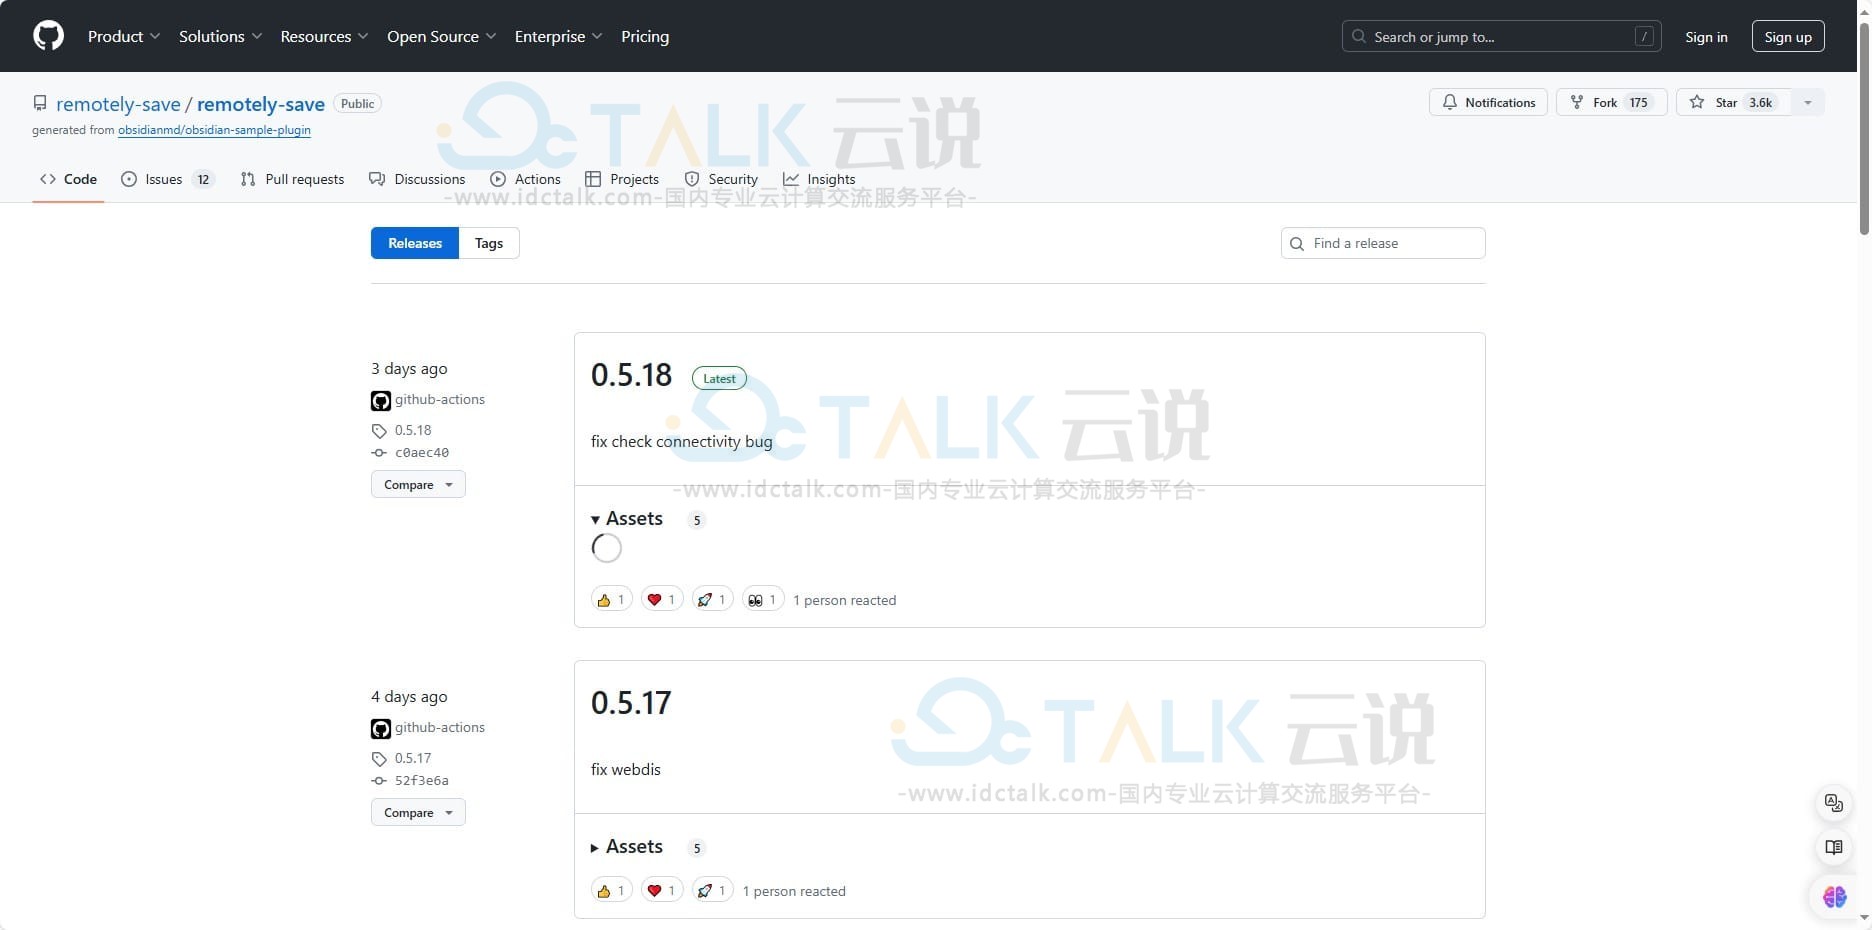This screenshot has width=1872, height=930.
Task: Open the Discussions tab
Action: tap(417, 179)
